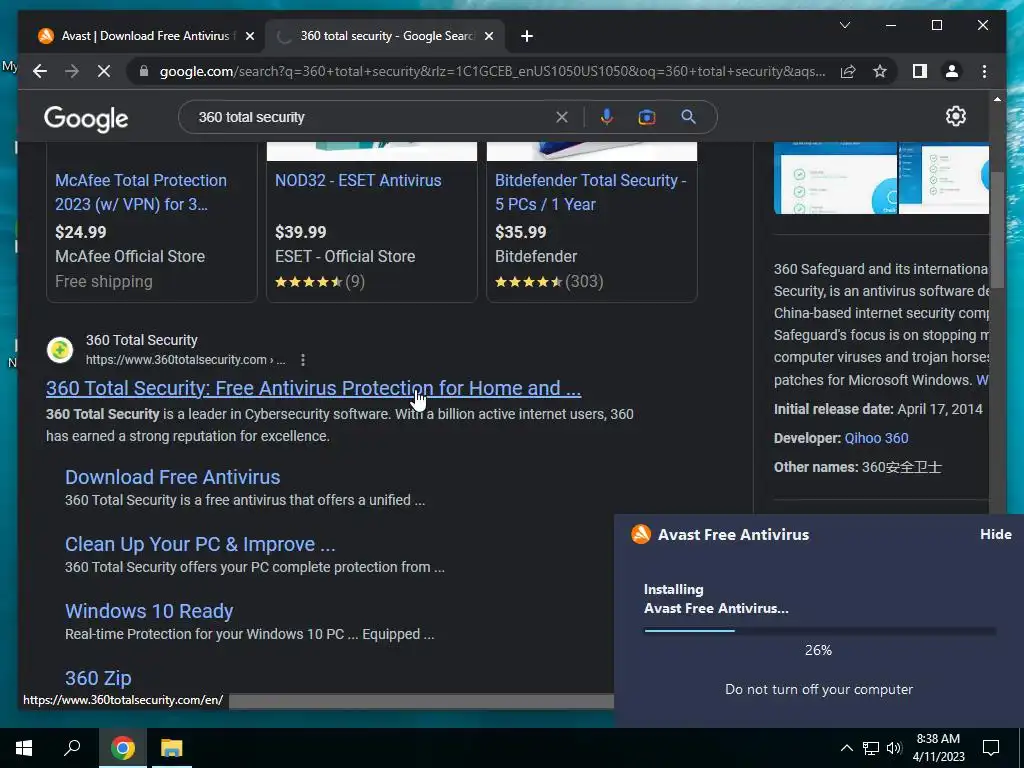
Task: Click the ESET (9) star rating
Action: pos(319,281)
